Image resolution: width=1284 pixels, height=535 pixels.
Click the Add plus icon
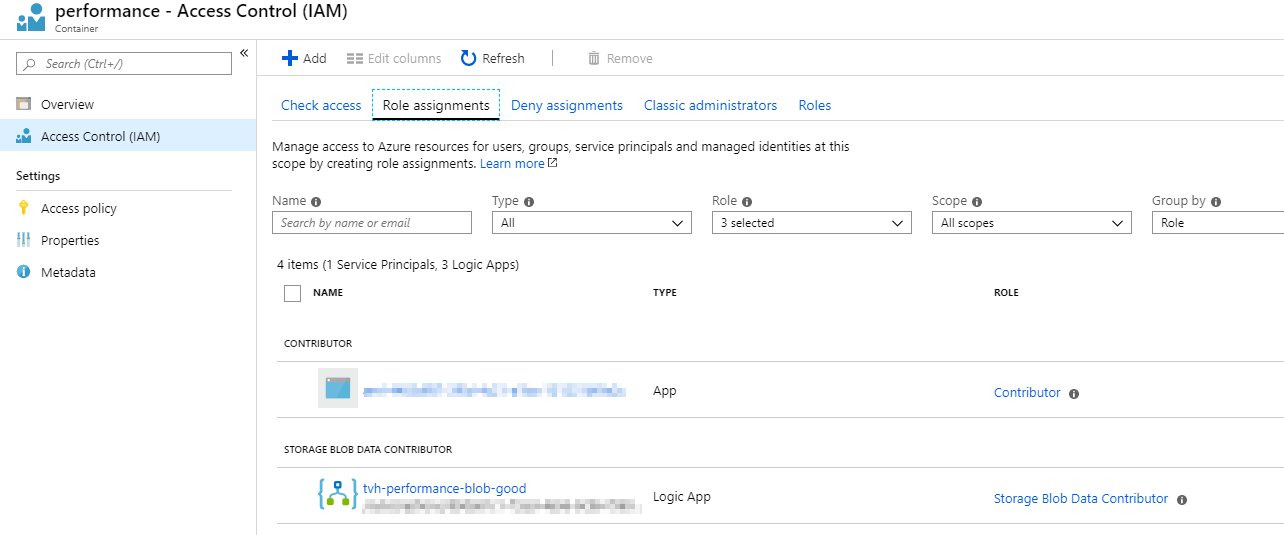click(x=290, y=59)
